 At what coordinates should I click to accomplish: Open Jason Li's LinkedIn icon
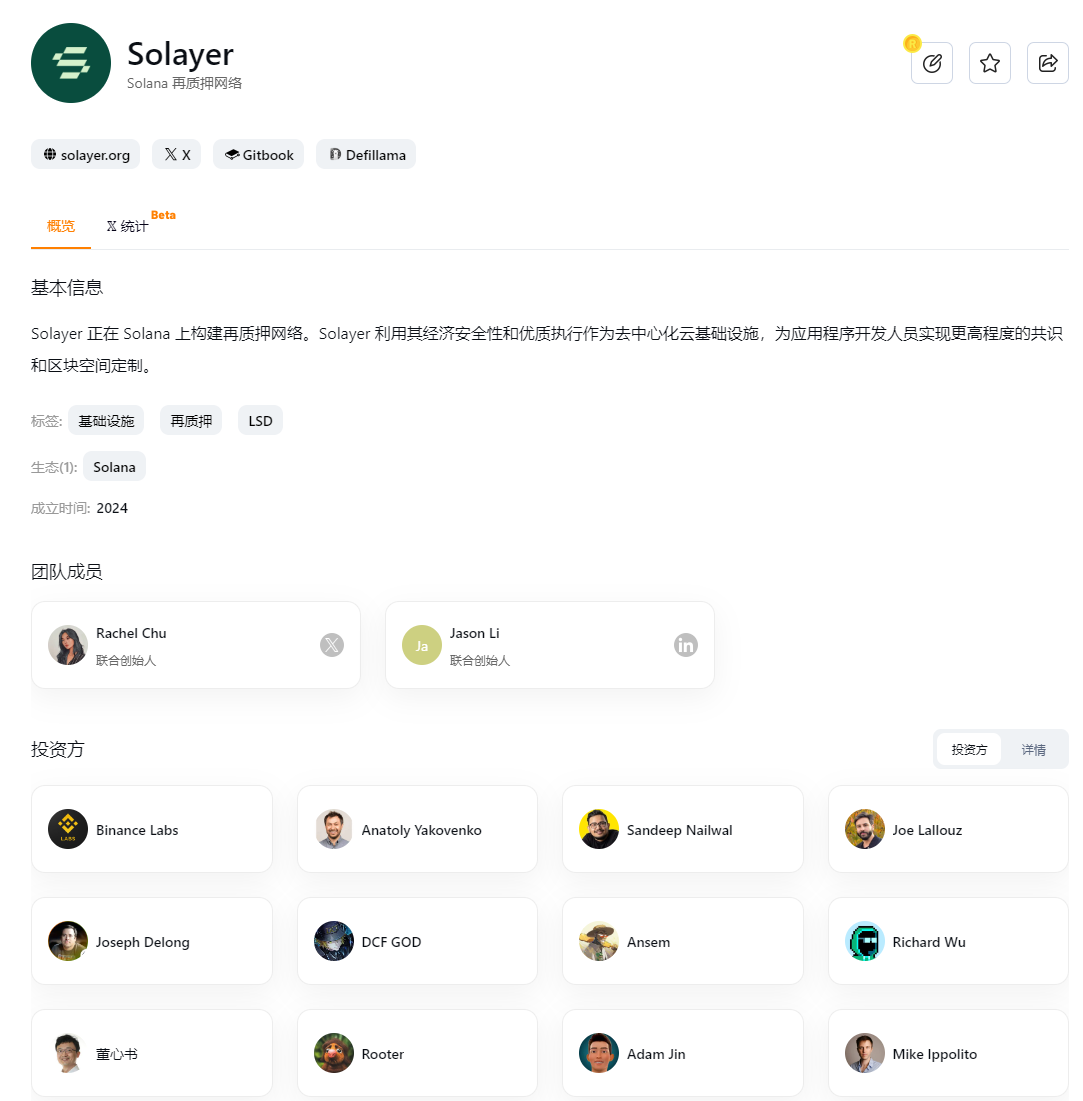(x=685, y=645)
